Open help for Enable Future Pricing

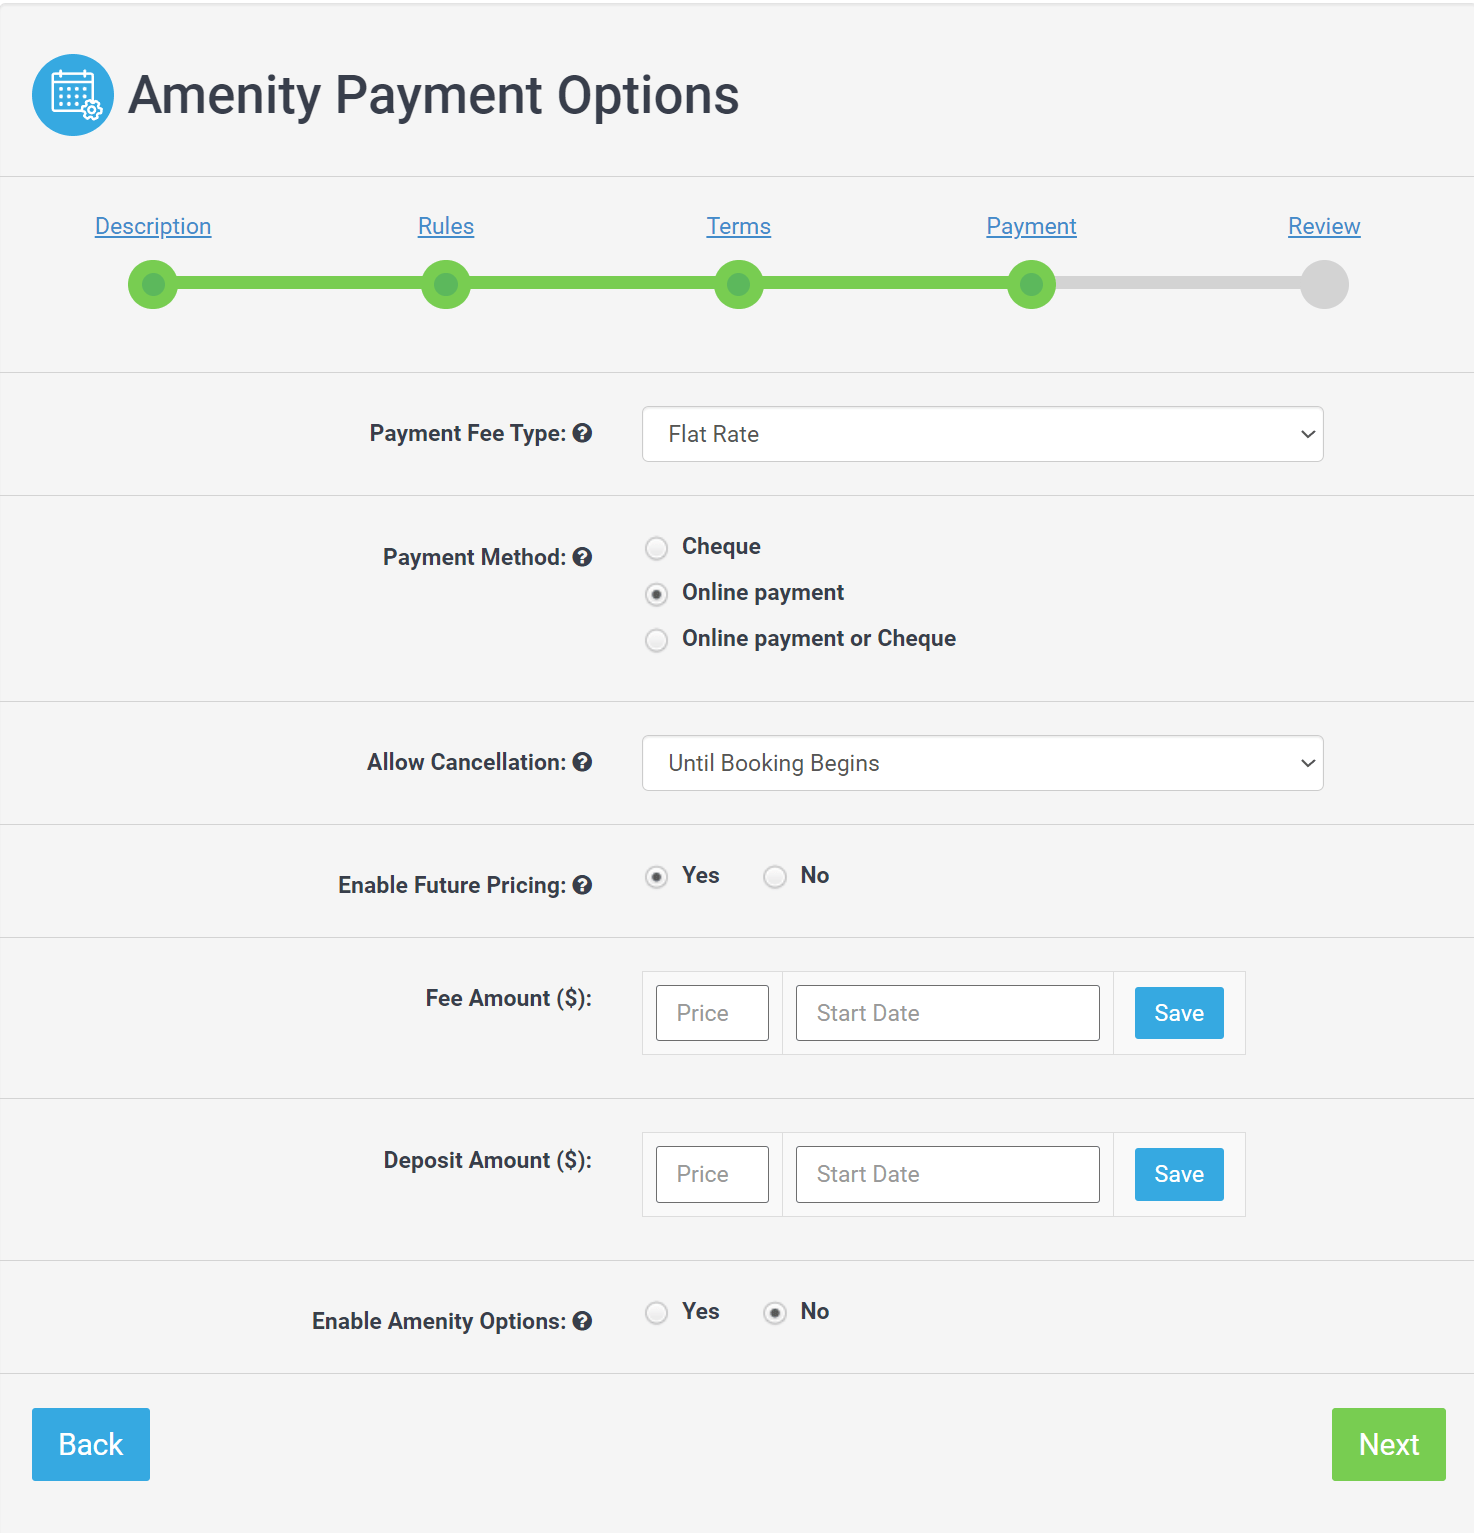pos(583,884)
